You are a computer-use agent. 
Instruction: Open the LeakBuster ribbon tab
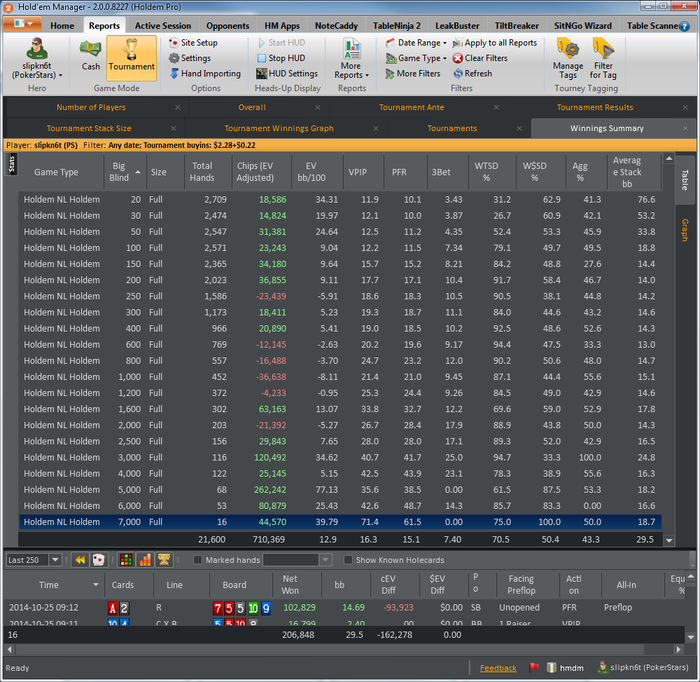pyautogui.click(x=457, y=26)
